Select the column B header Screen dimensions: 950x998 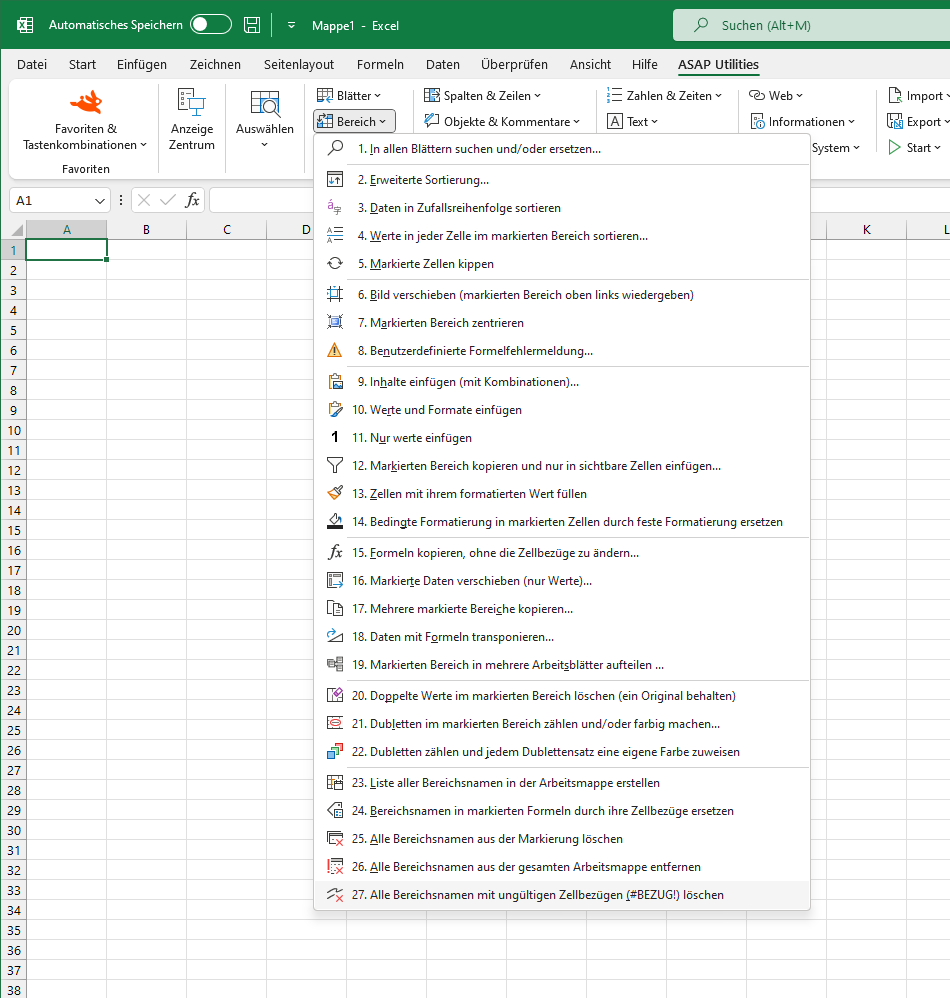(x=146, y=230)
